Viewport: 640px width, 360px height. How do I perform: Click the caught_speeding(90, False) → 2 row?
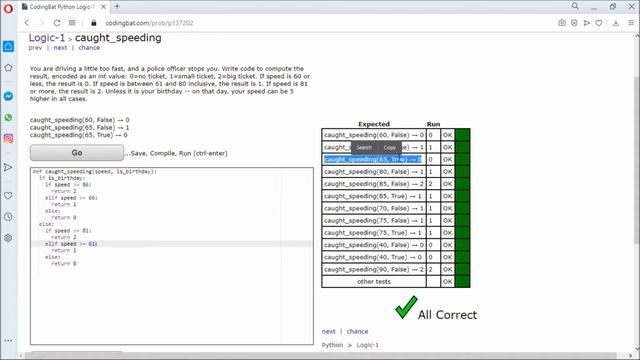[396, 269]
